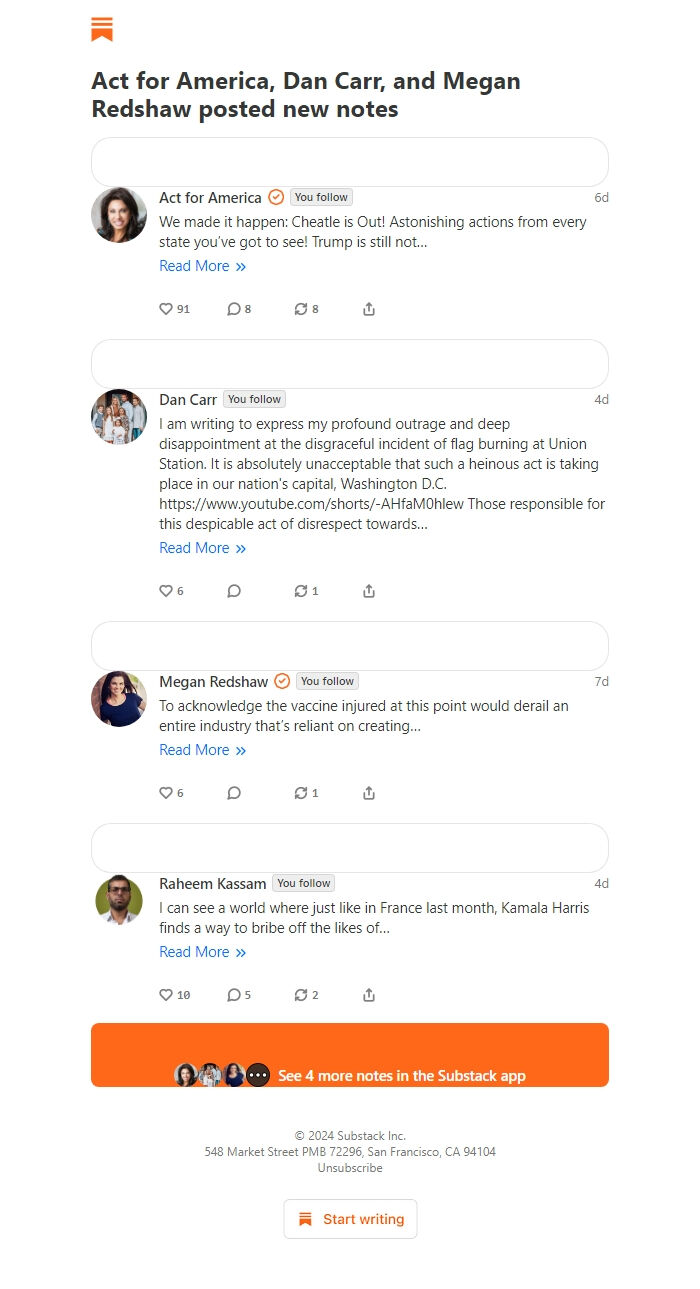700x1289 pixels.
Task: Expand Megan Redshaw's note via Read More
Action: click(x=203, y=750)
